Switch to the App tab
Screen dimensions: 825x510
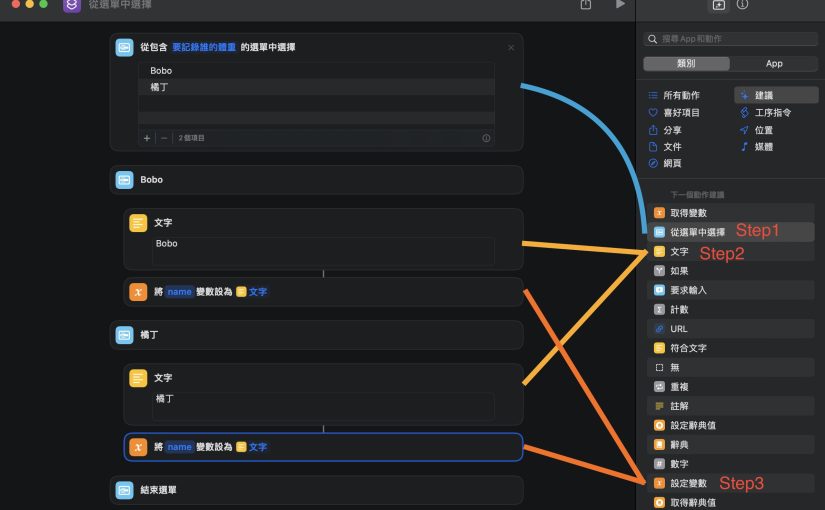tap(773, 63)
